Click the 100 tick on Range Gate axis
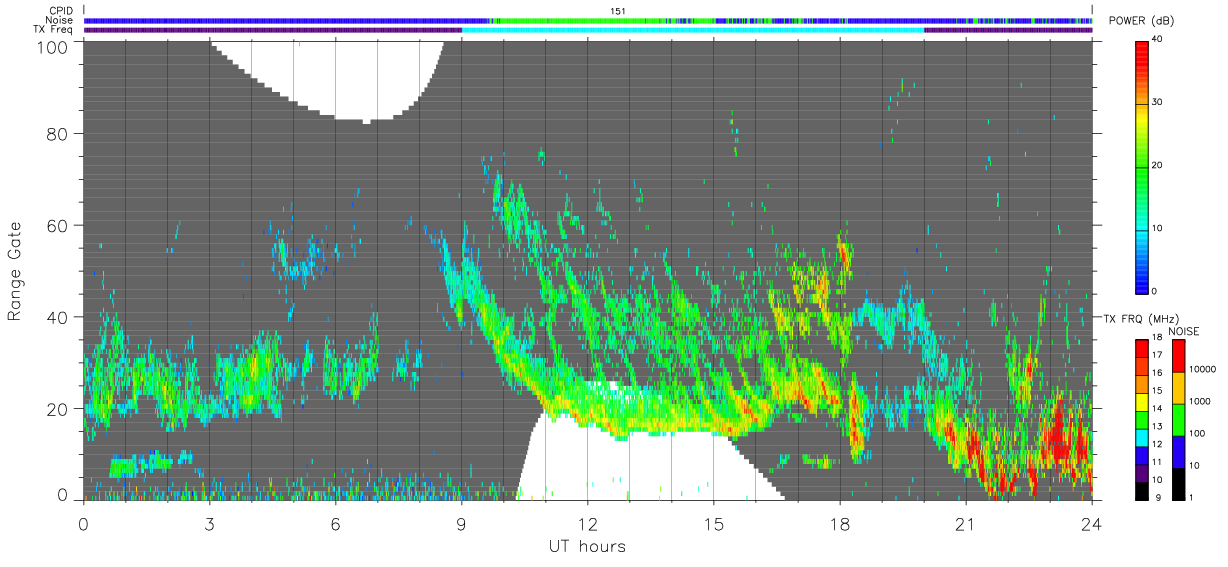This screenshot has width=1228, height=567. (53, 47)
